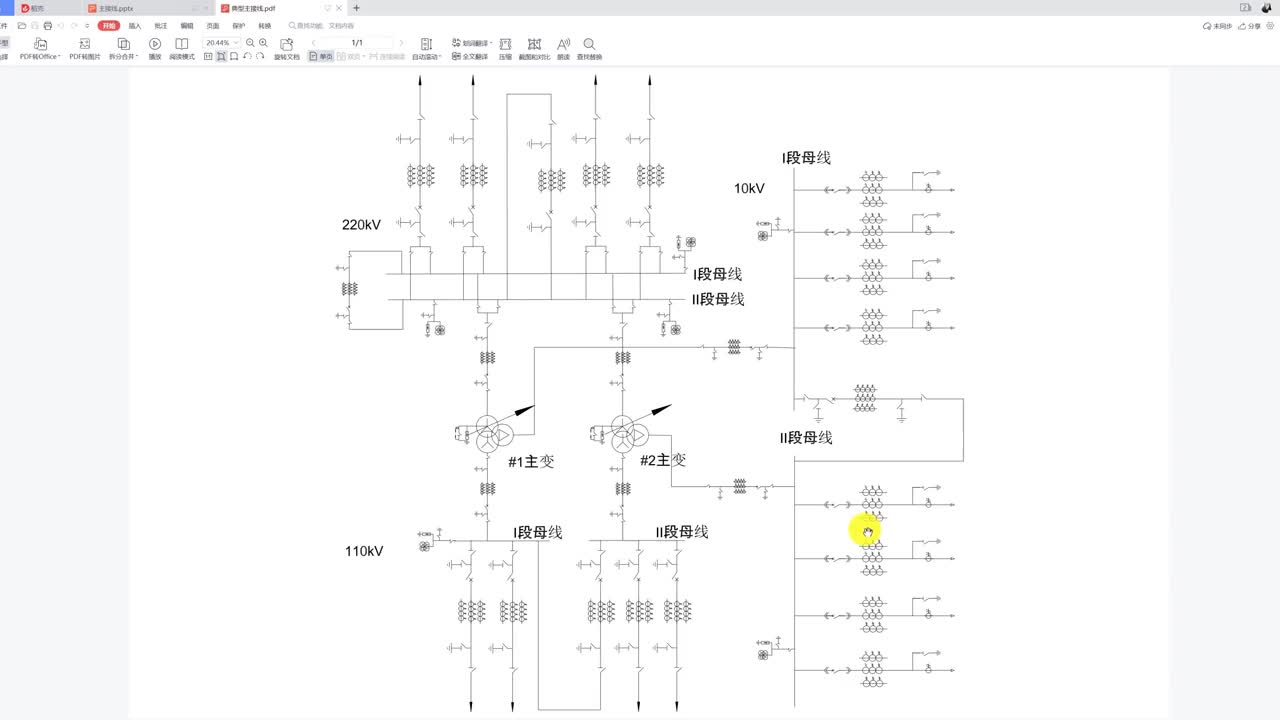
Task: Open the 自动滚动 auto scroll tool
Action: coord(427,49)
